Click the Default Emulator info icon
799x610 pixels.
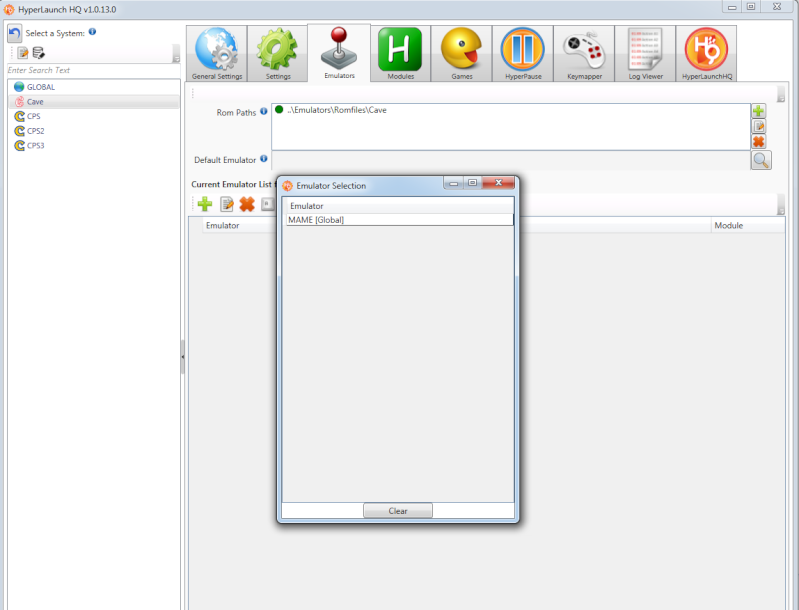click(x=263, y=158)
